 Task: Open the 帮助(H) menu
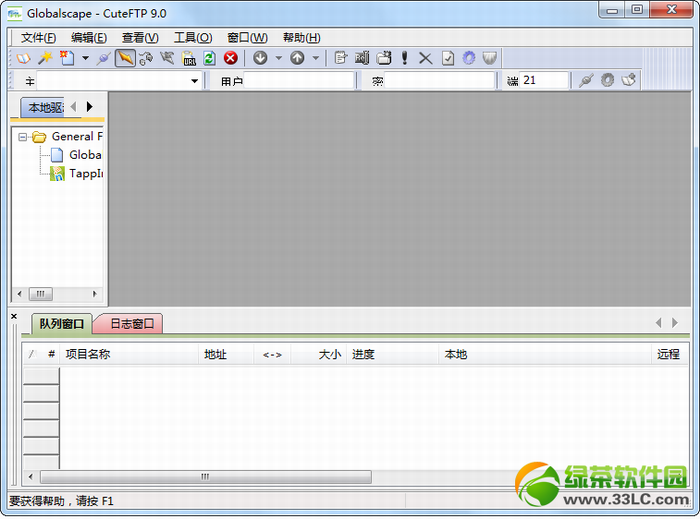(x=302, y=37)
